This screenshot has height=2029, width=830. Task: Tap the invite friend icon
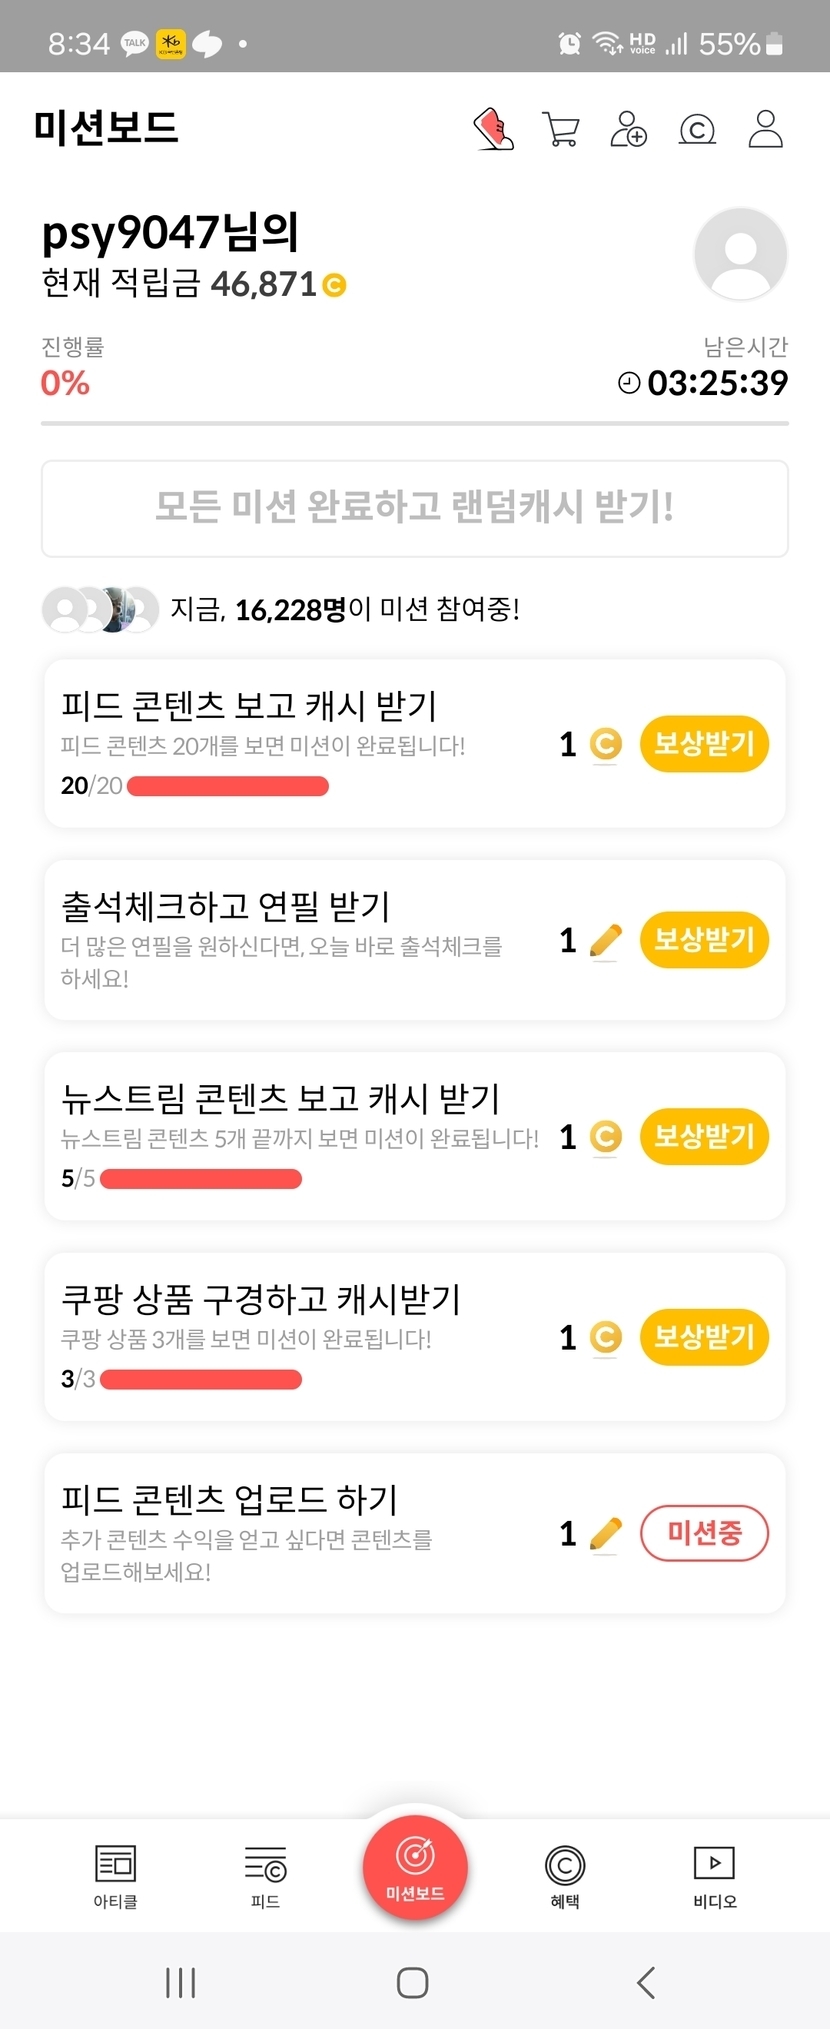coord(628,130)
